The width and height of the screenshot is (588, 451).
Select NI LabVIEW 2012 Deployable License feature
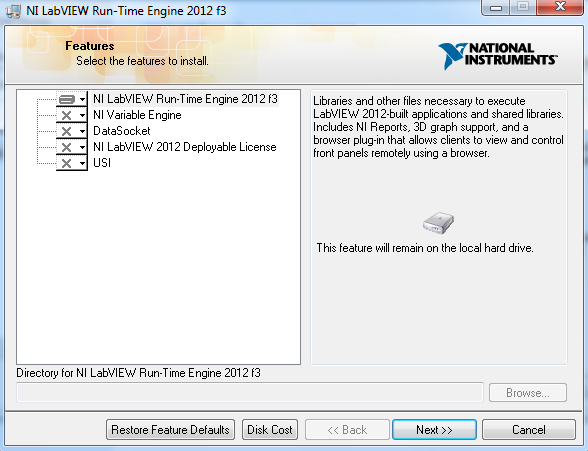pos(184,147)
